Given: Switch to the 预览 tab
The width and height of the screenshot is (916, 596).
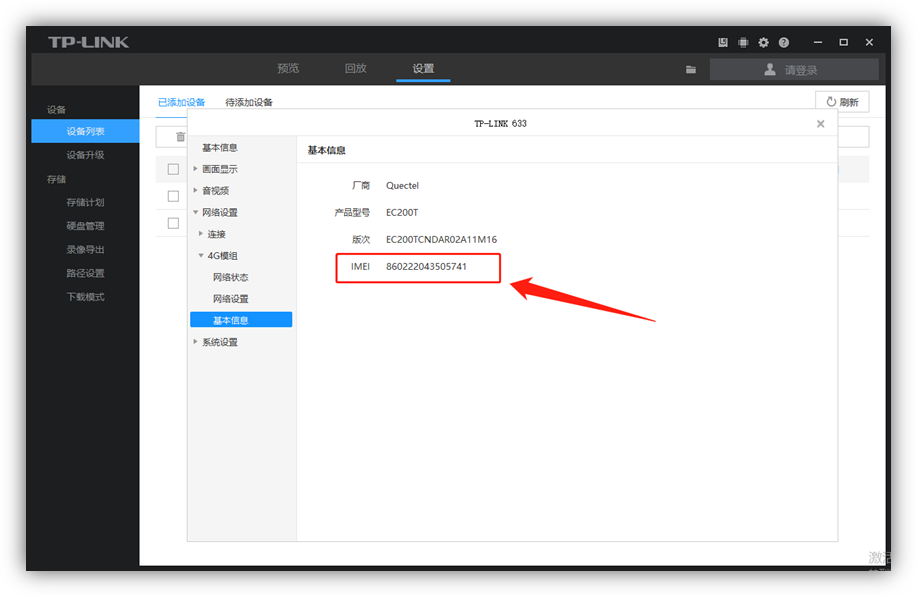Looking at the screenshot, I should click(288, 68).
